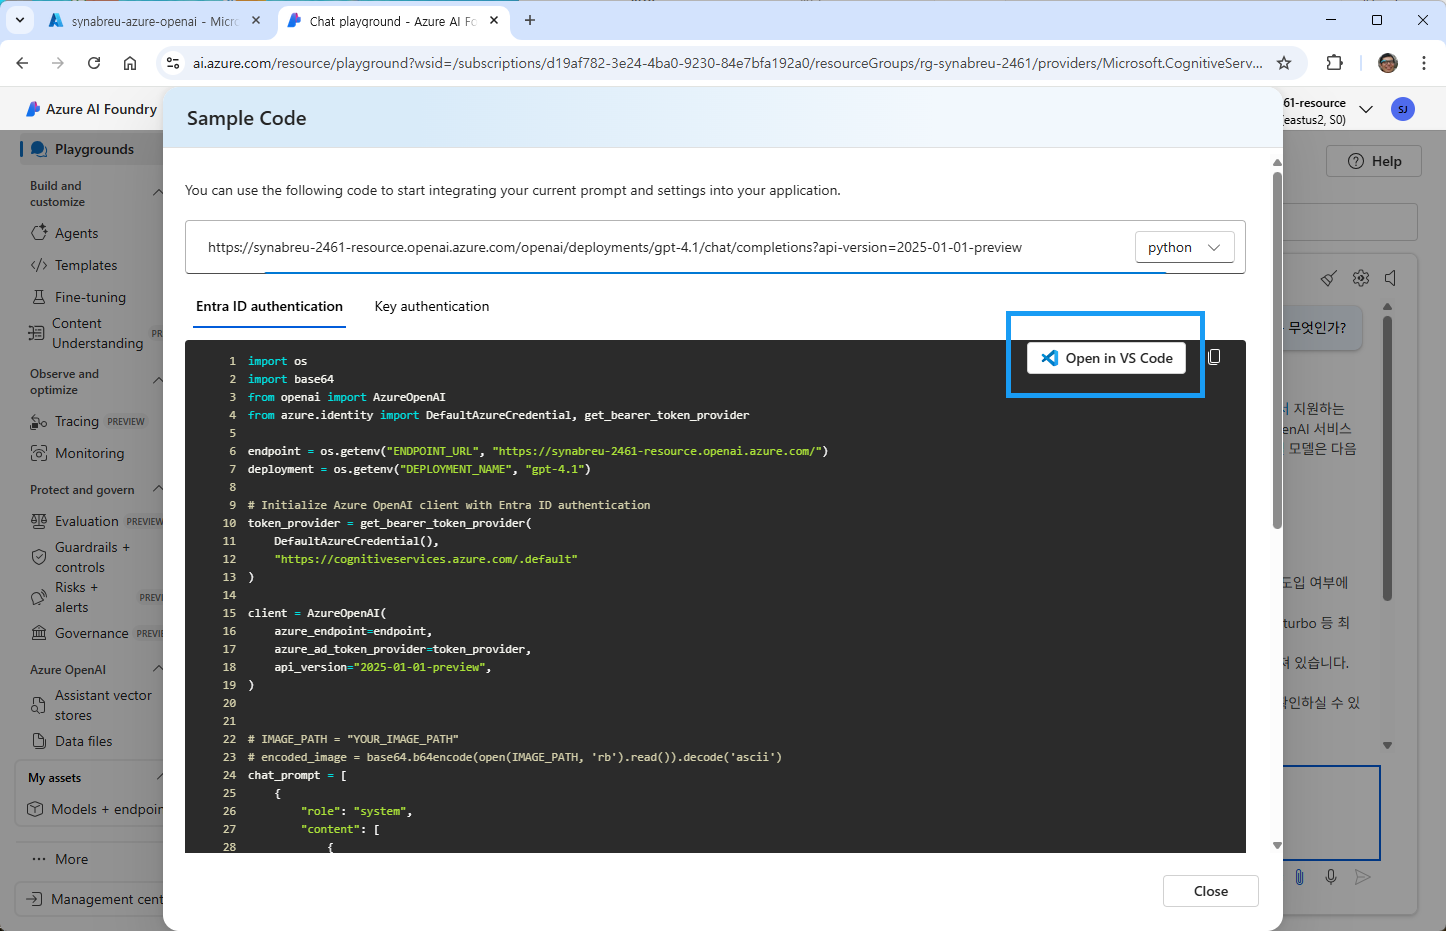Viewport: 1446px width, 931px height.
Task: Open Agents in the sidebar
Action: click(x=76, y=233)
